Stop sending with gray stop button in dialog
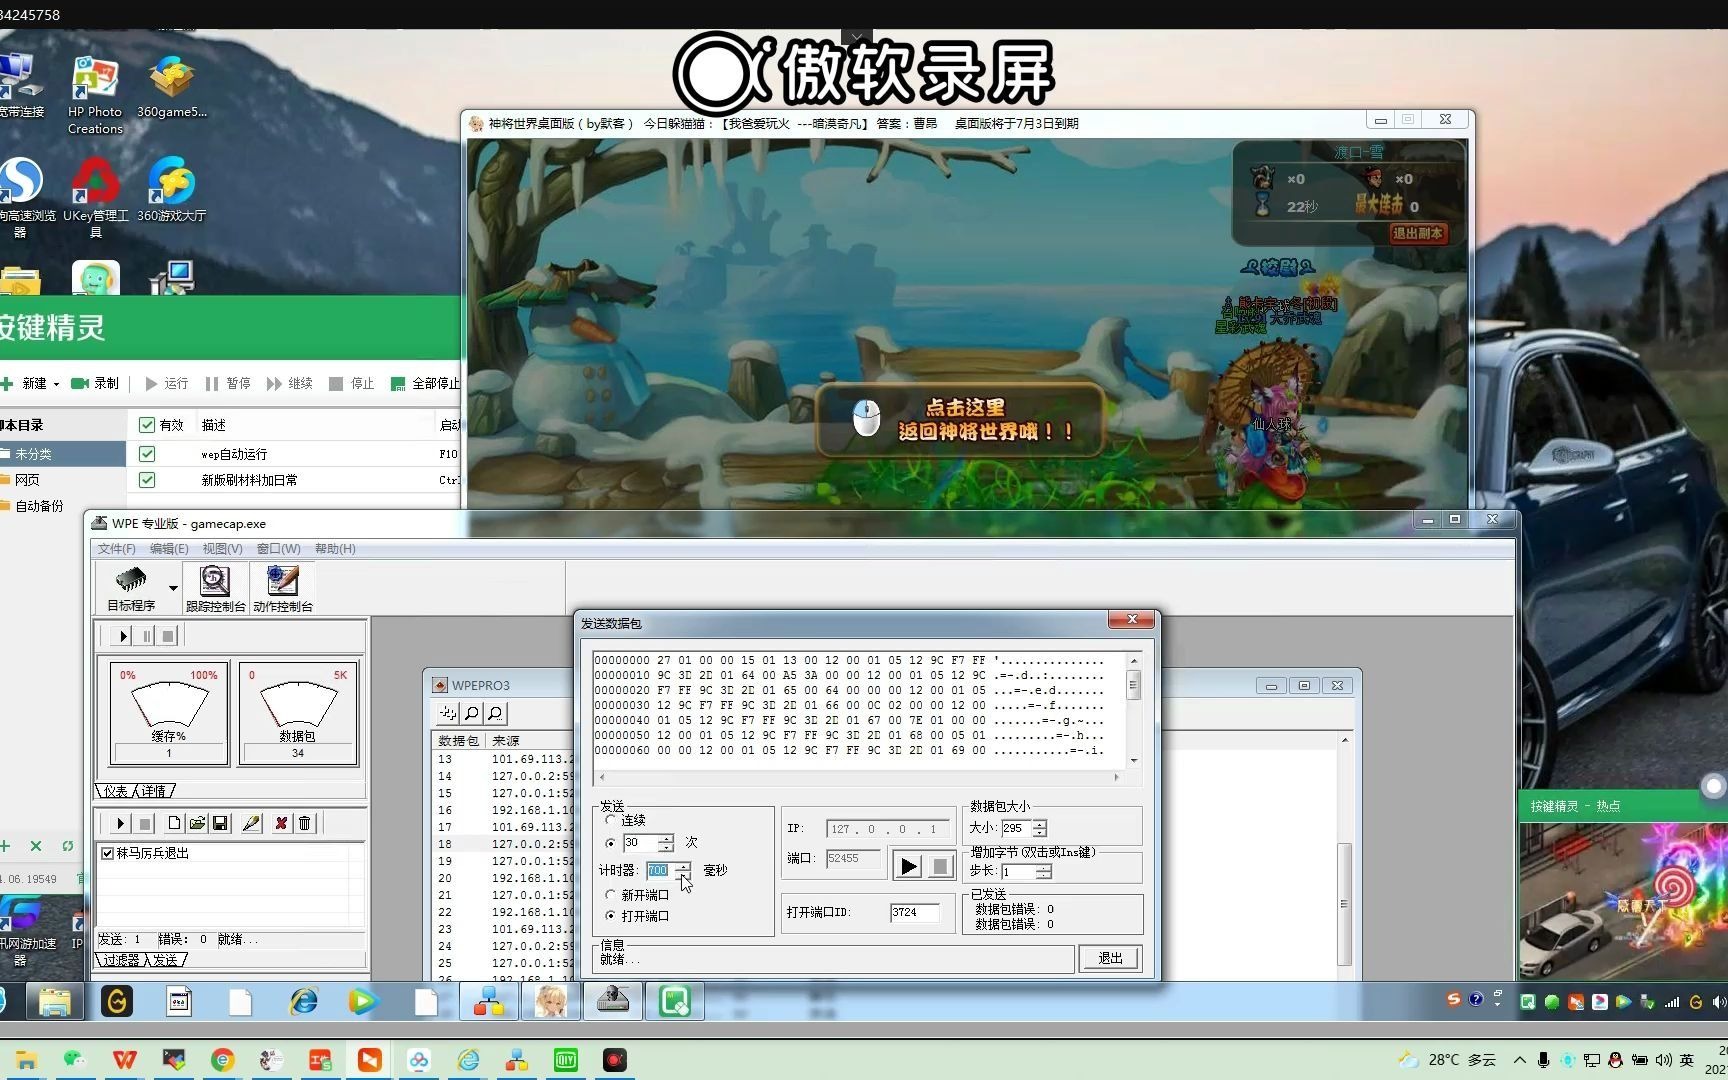The width and height of the screenshot is (1728, 1080). 940,866
